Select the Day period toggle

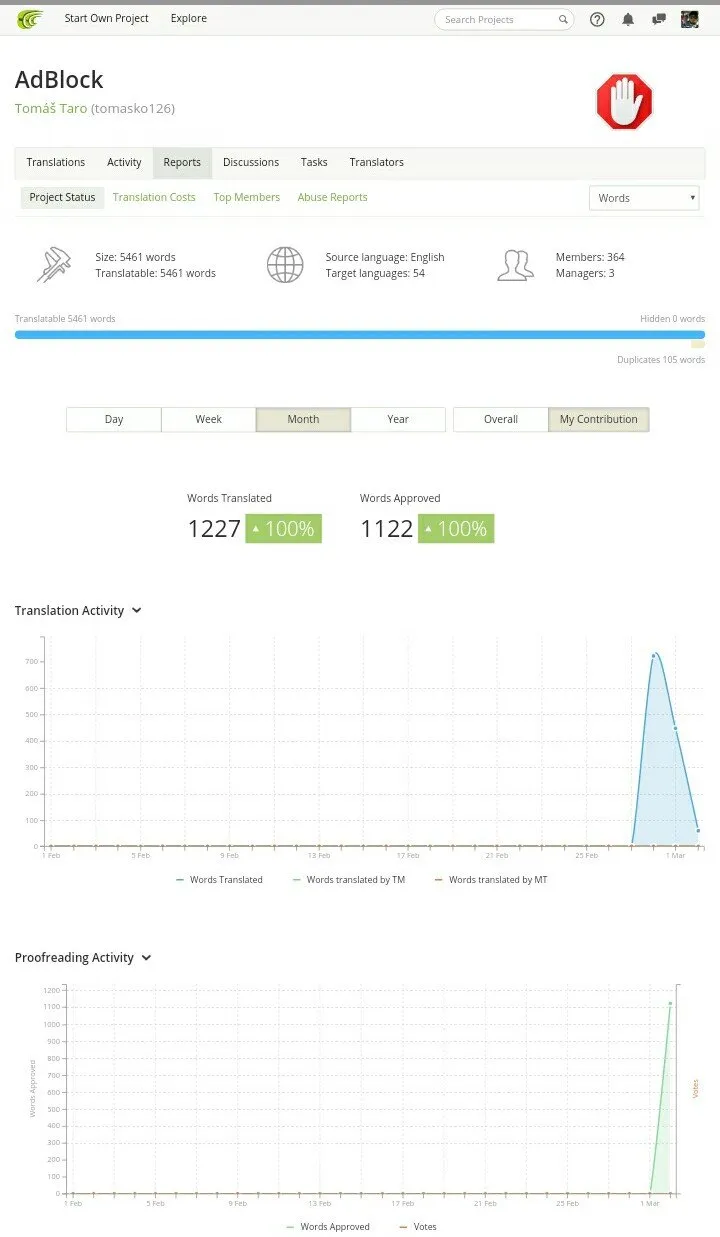[x=114, y=419]
